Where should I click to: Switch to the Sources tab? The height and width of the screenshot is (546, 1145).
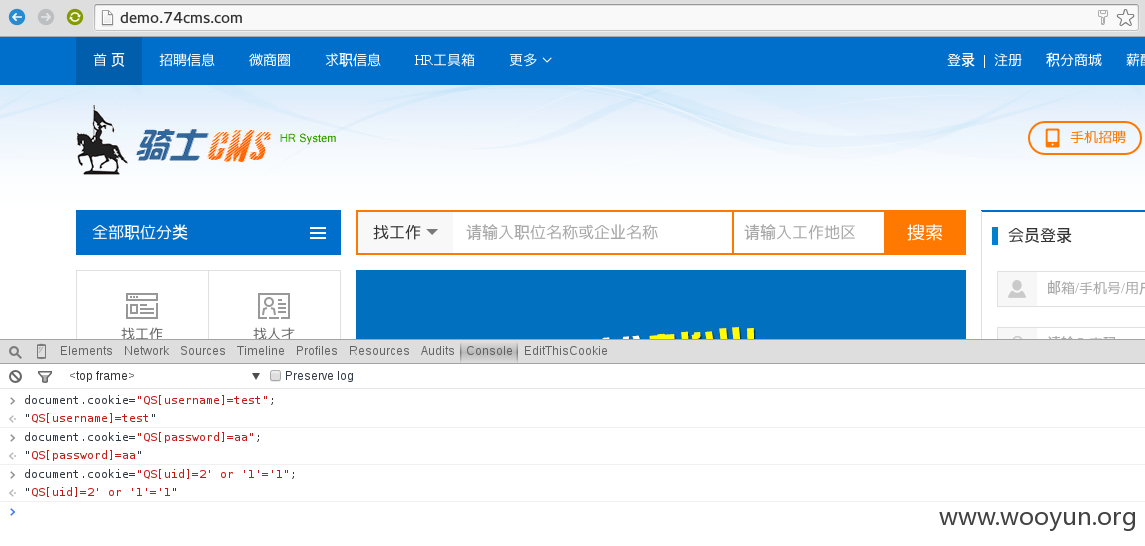(203, 351)
